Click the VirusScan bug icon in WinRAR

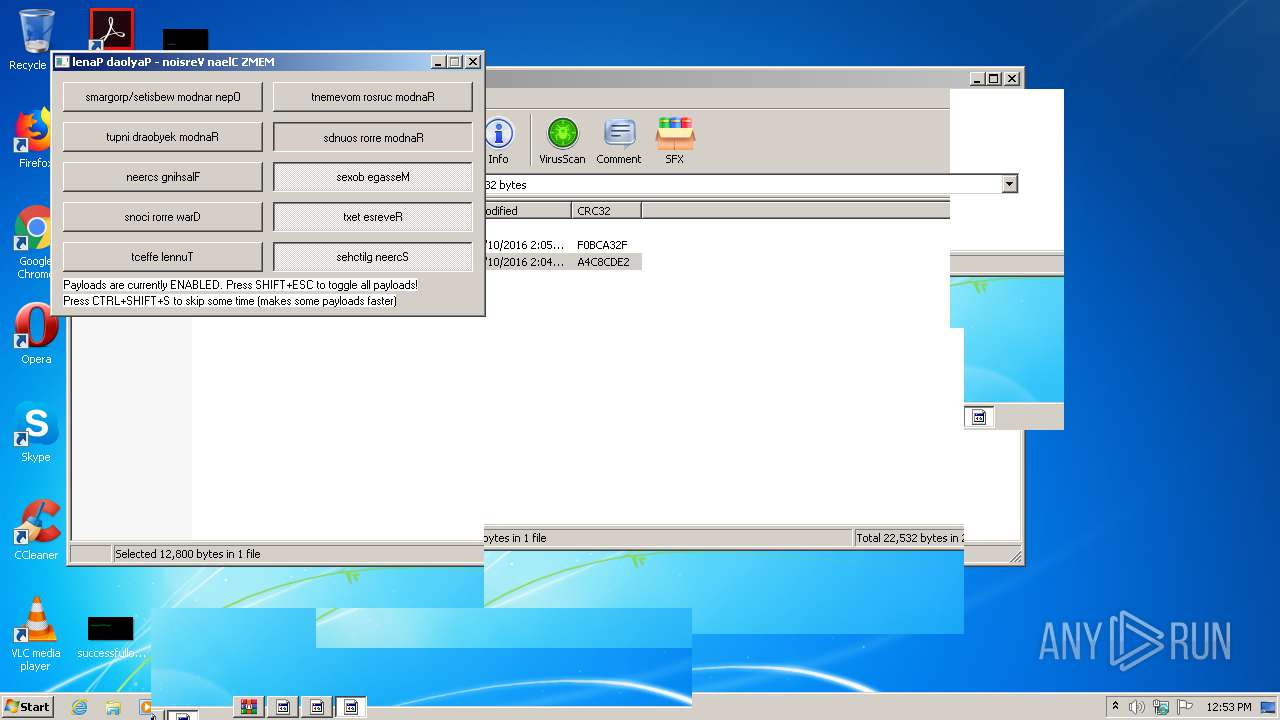562,141
